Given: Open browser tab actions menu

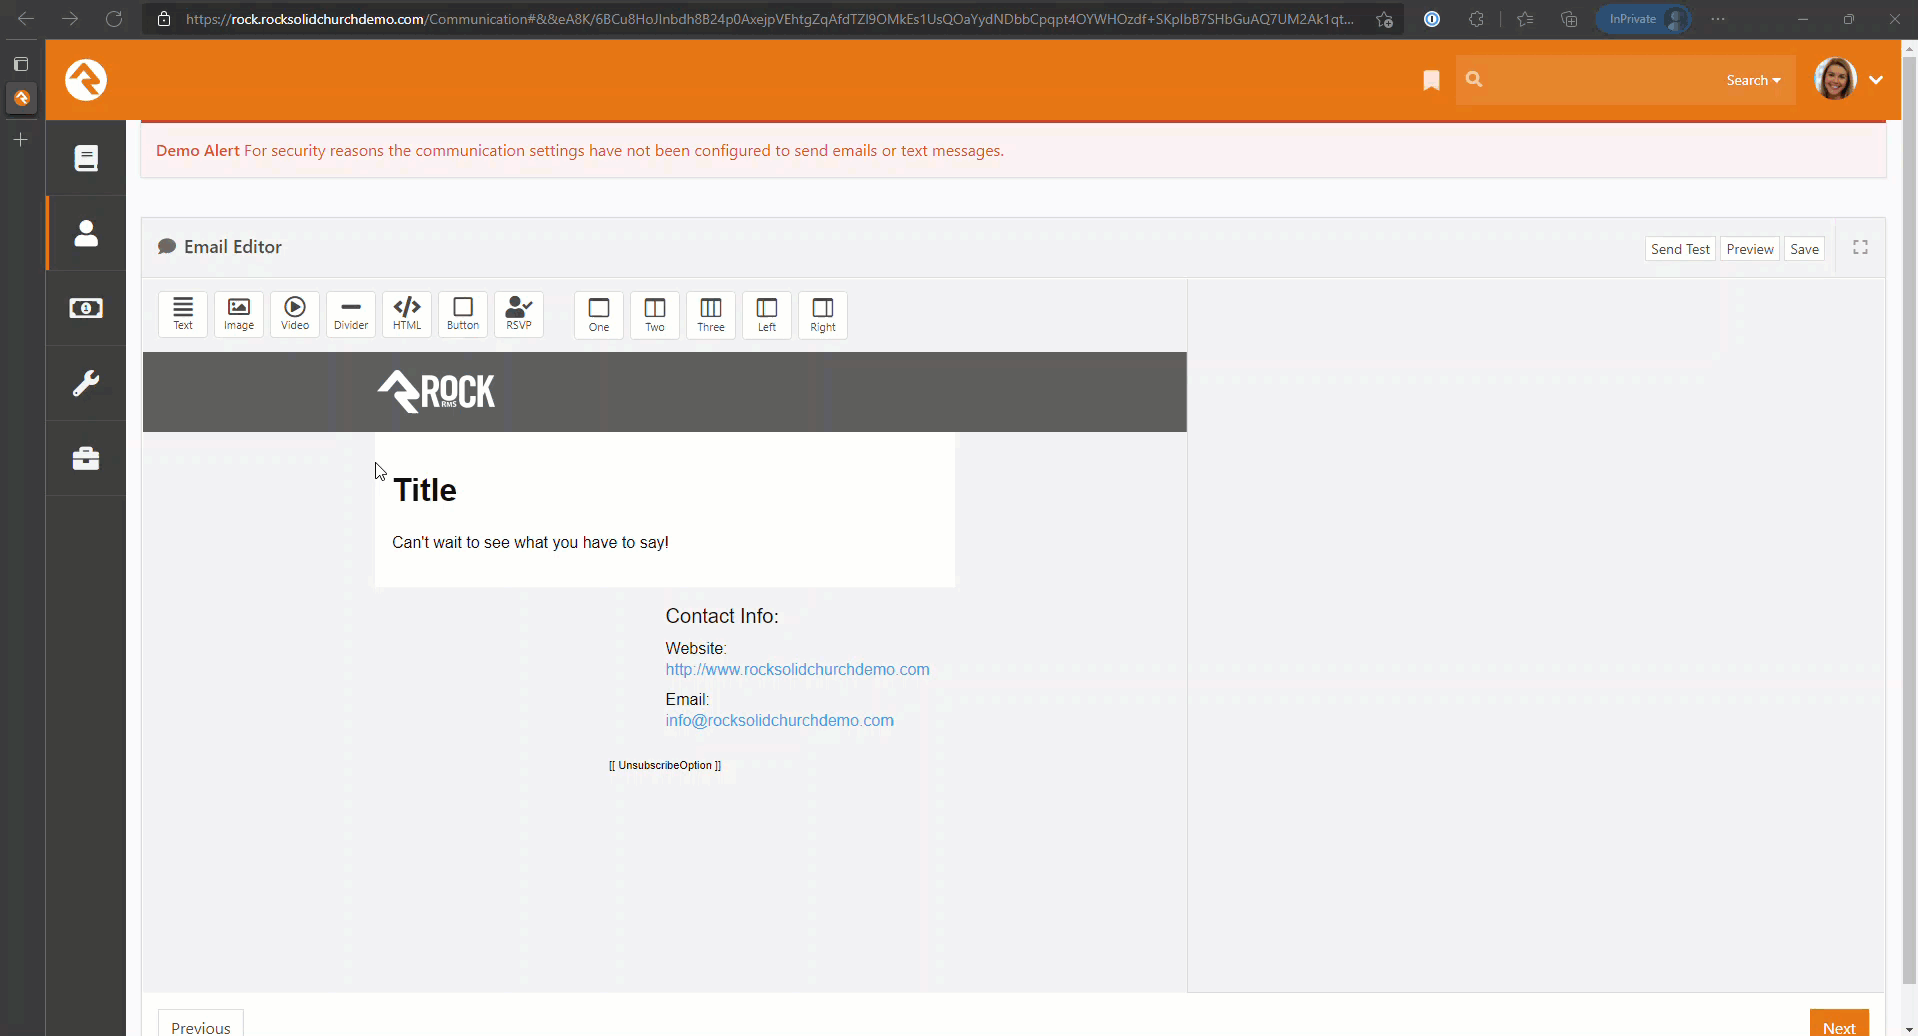Looking at the screenshot, I should tap(21, 64).
